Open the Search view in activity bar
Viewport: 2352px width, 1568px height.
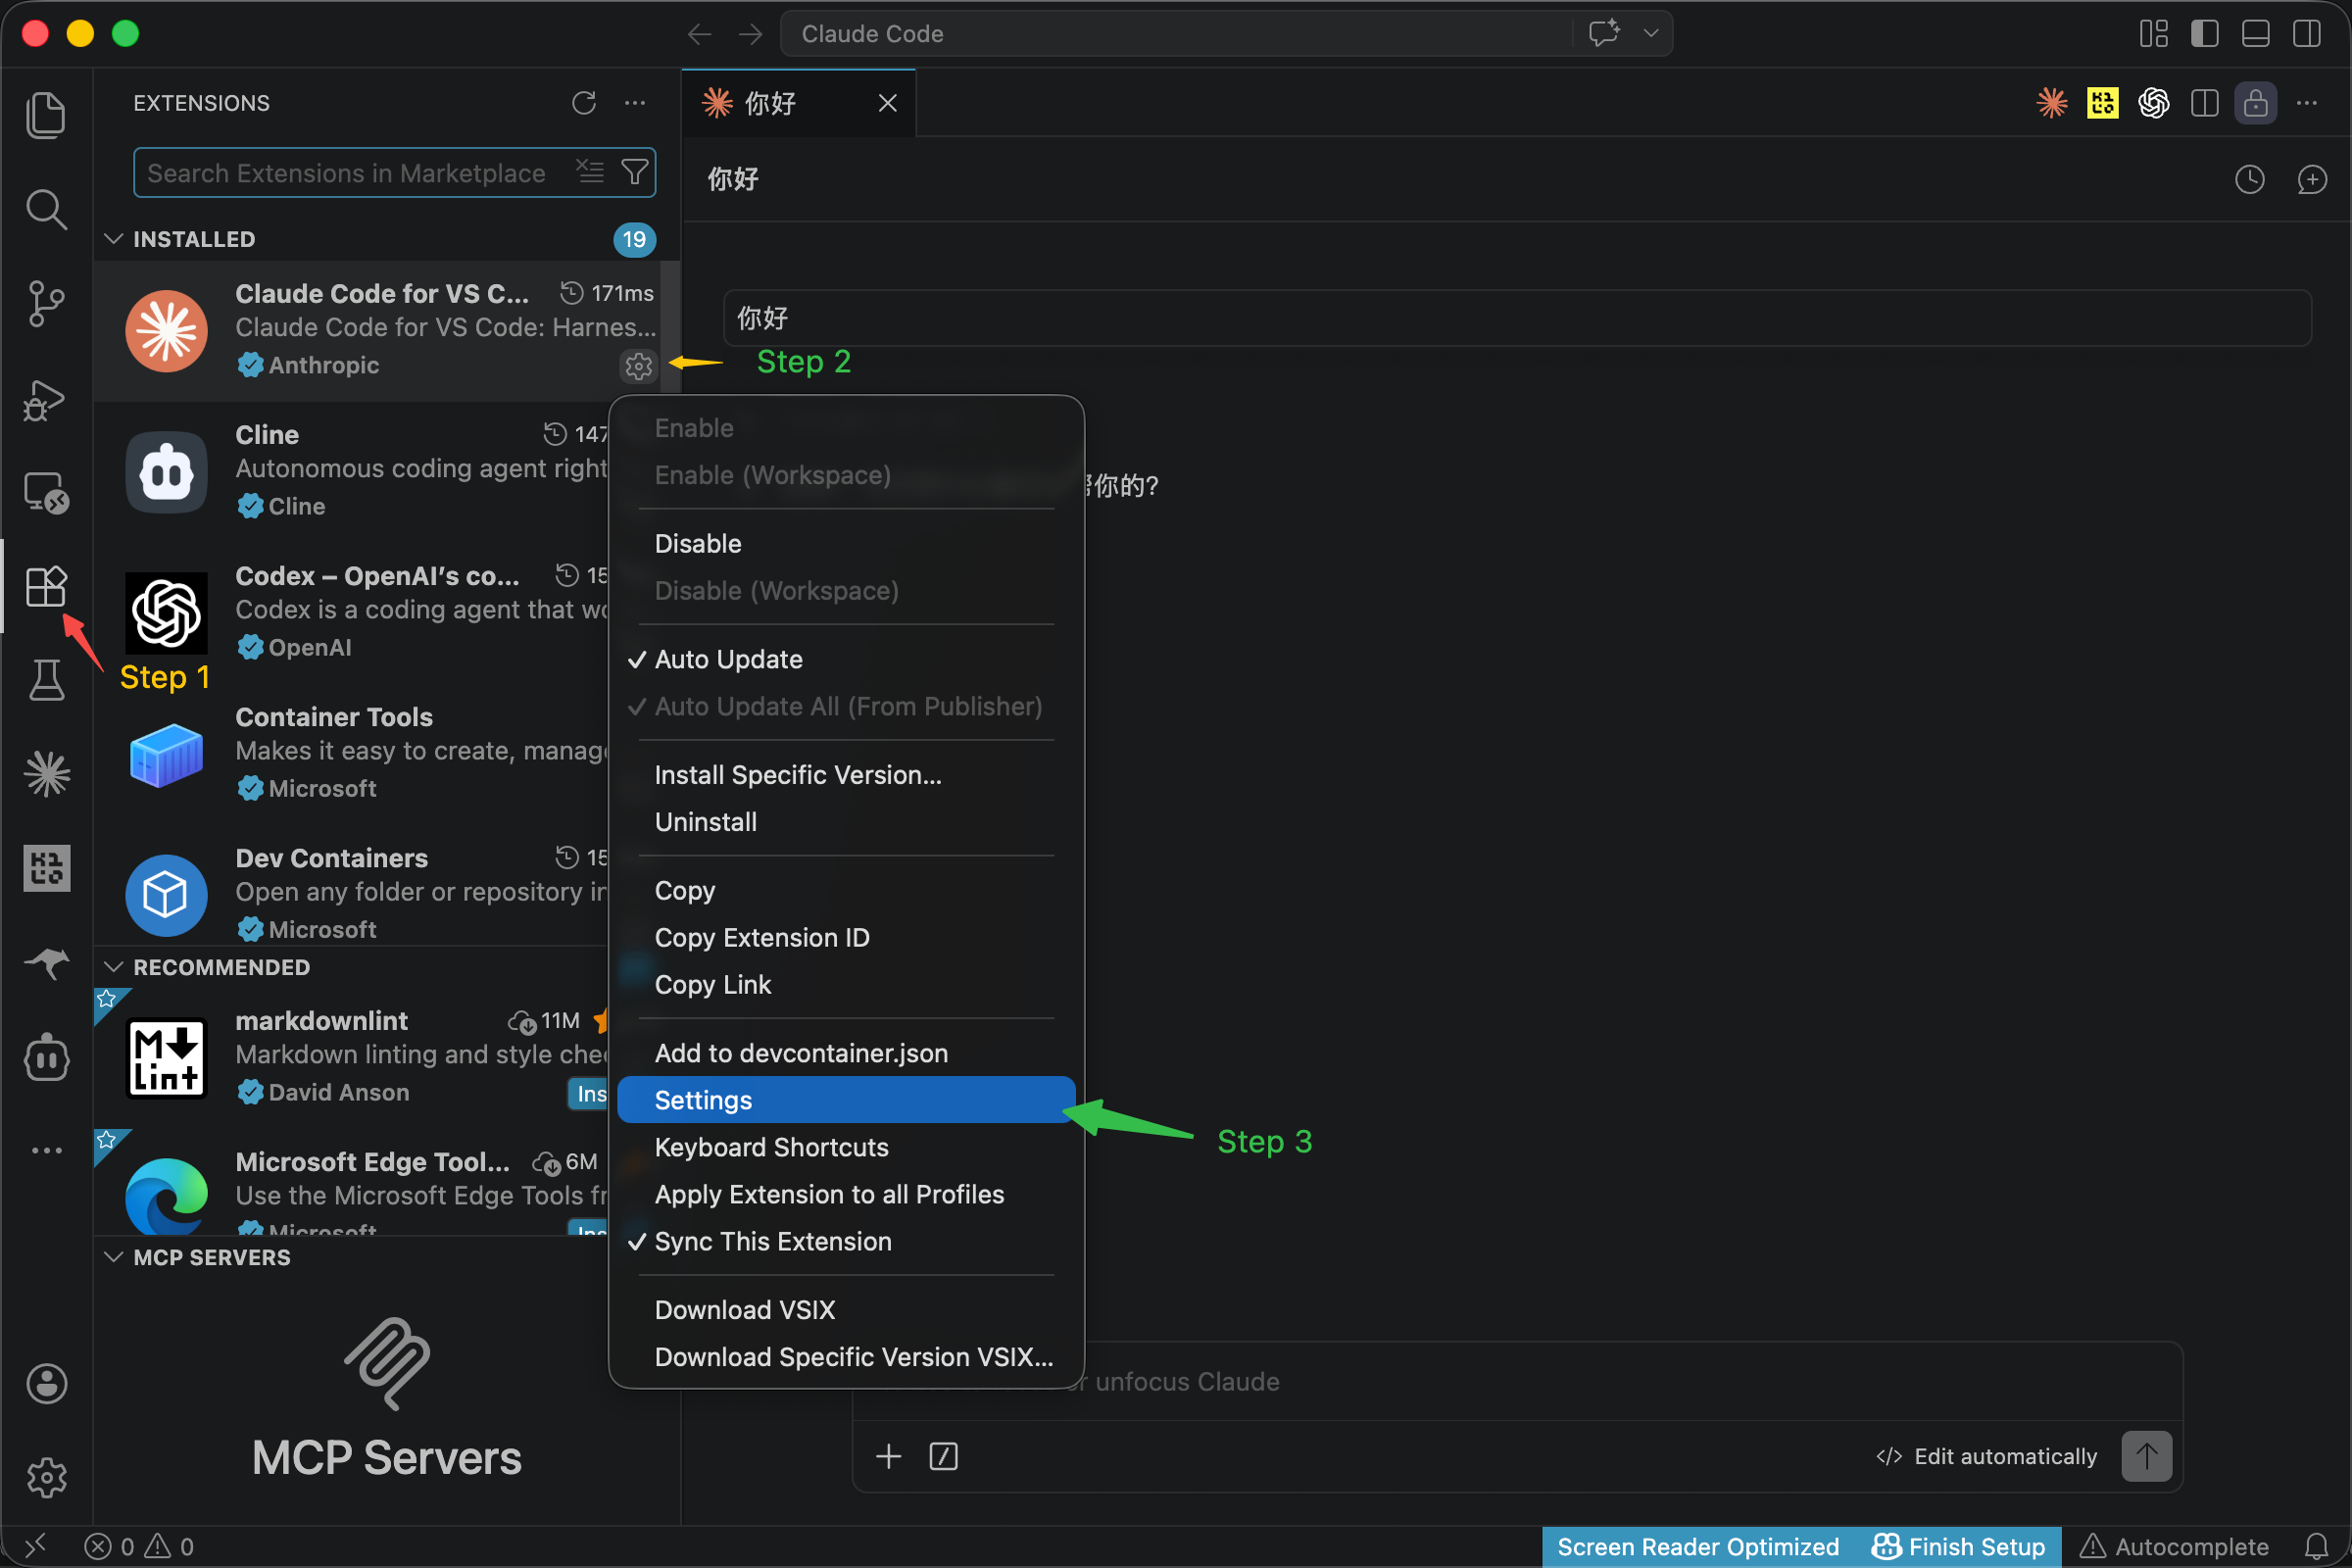[46, 209]
